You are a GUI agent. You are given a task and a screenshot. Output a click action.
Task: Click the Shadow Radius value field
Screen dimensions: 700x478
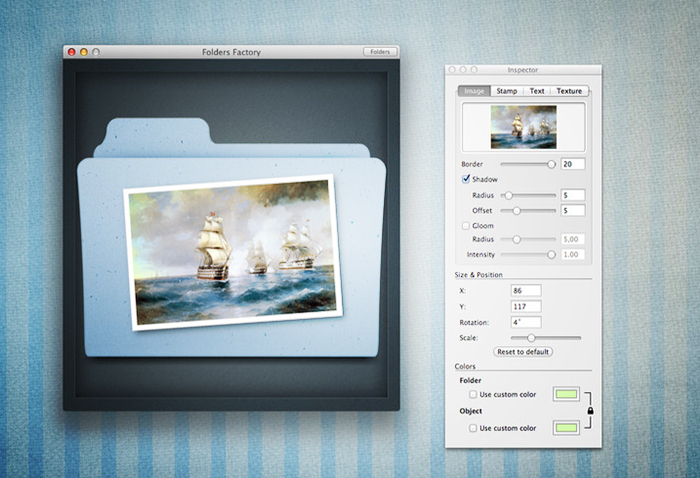(x=573, y=195)
